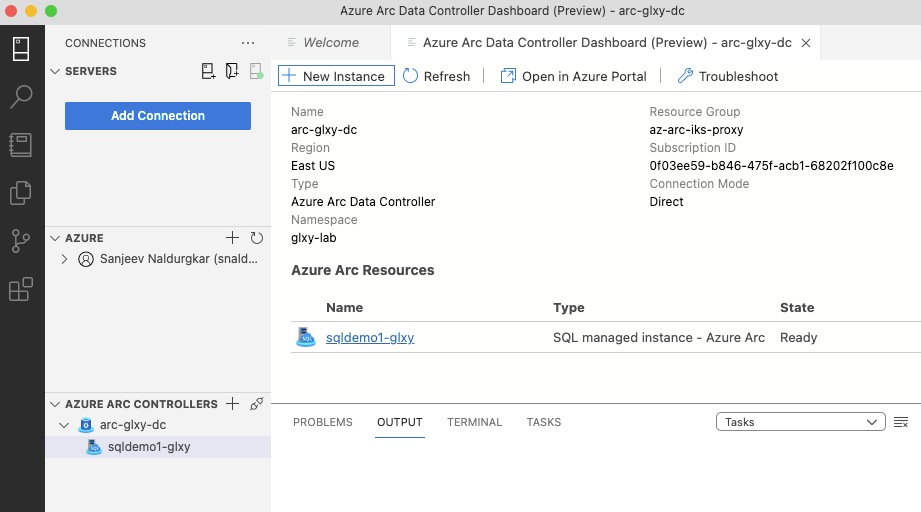Collapse the SERVERS section
The image size is (921, 512).
55,71
